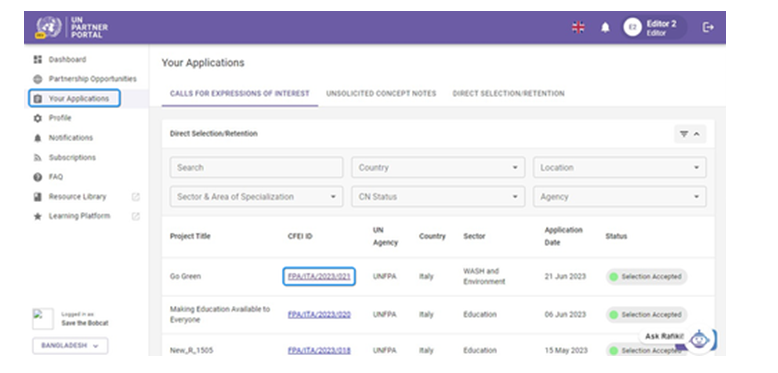Open CFEI link FPA/ITA/2023/018
The width and height of the screenshot is (778, 373).
click(319, 351)
